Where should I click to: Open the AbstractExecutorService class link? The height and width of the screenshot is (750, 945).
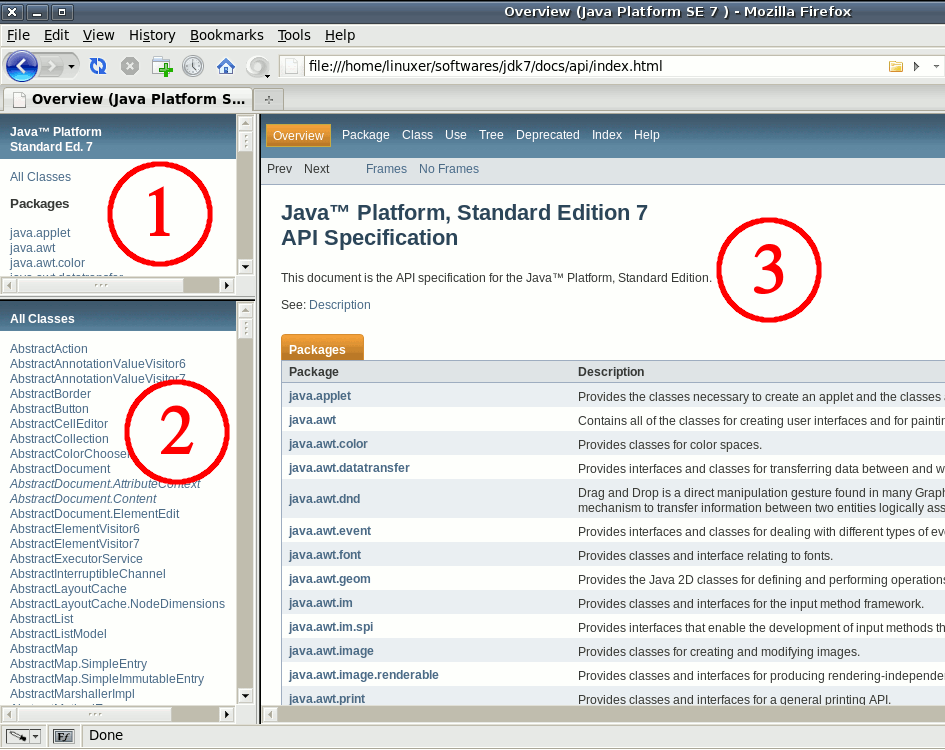[x=76, y=559]
